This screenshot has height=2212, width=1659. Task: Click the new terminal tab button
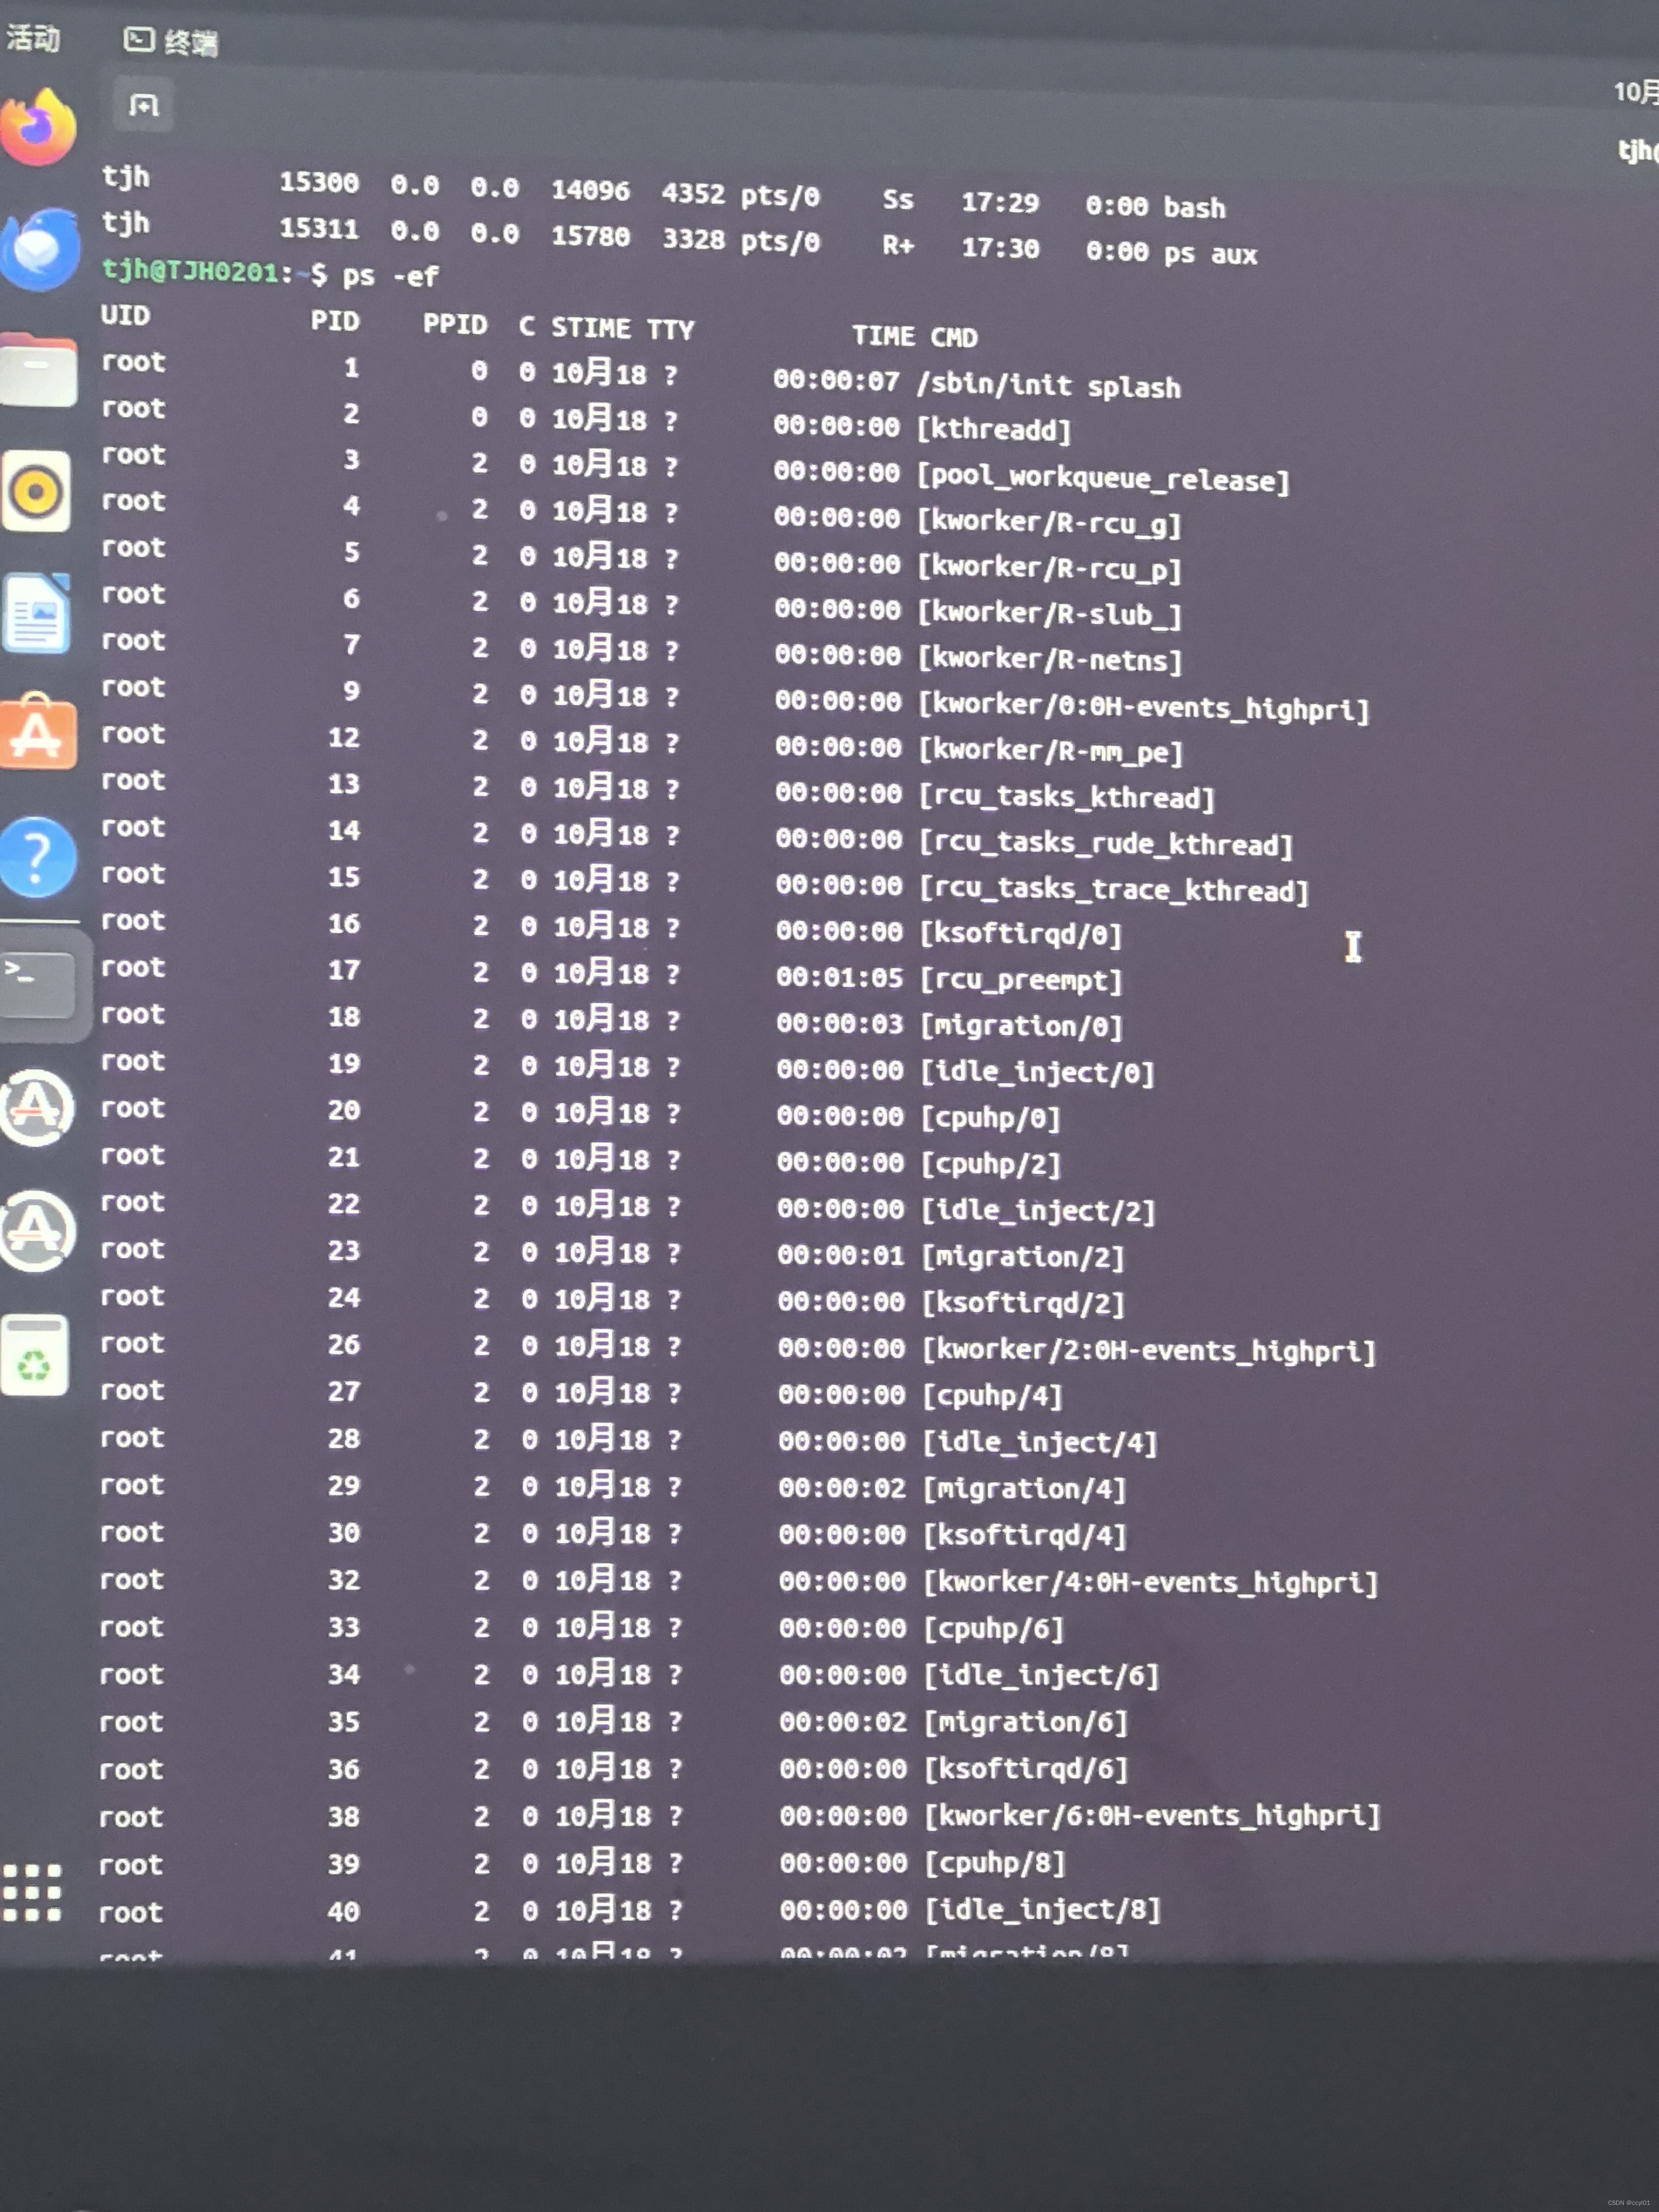144,104
